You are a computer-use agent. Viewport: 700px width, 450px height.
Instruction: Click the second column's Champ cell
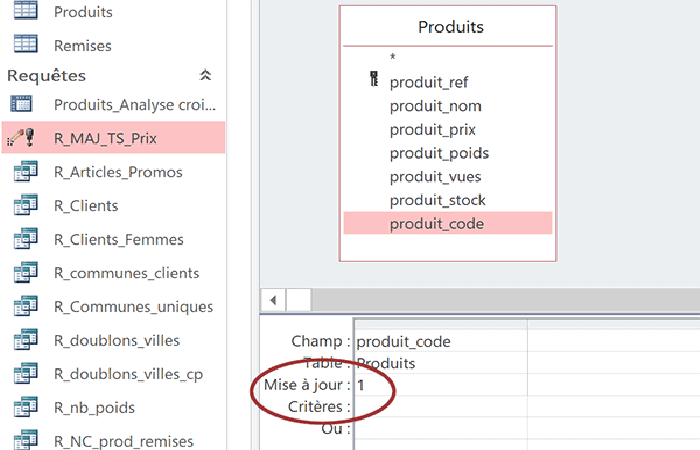pyautogui.click(x=613, y=341)
